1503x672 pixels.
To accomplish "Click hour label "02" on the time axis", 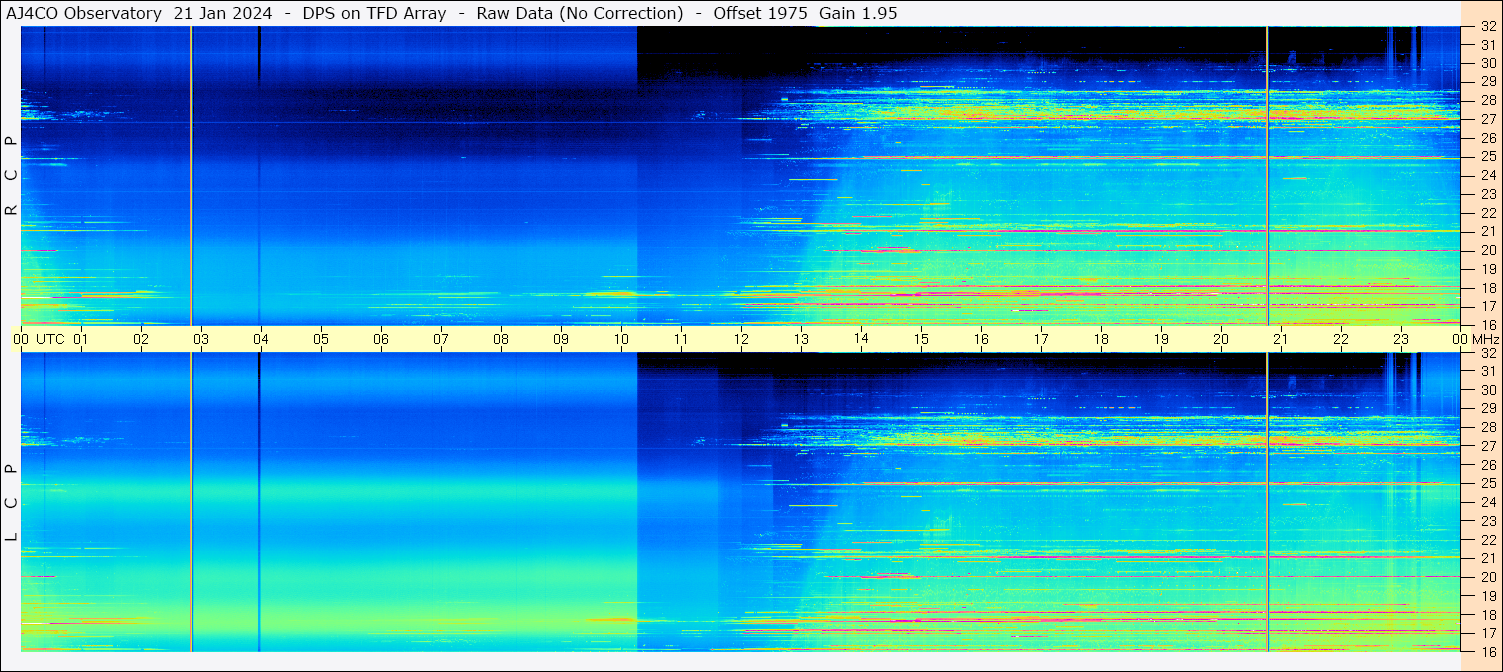I will 141,339.
